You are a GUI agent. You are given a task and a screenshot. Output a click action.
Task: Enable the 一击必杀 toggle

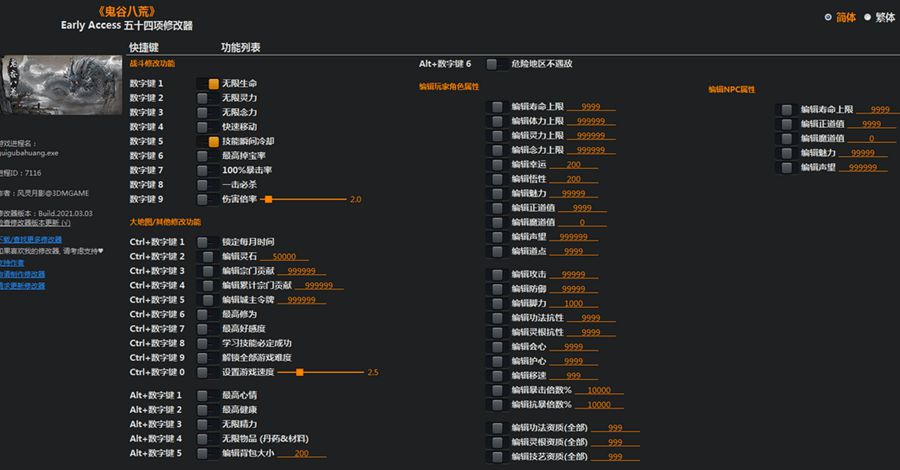click(203, 185)
